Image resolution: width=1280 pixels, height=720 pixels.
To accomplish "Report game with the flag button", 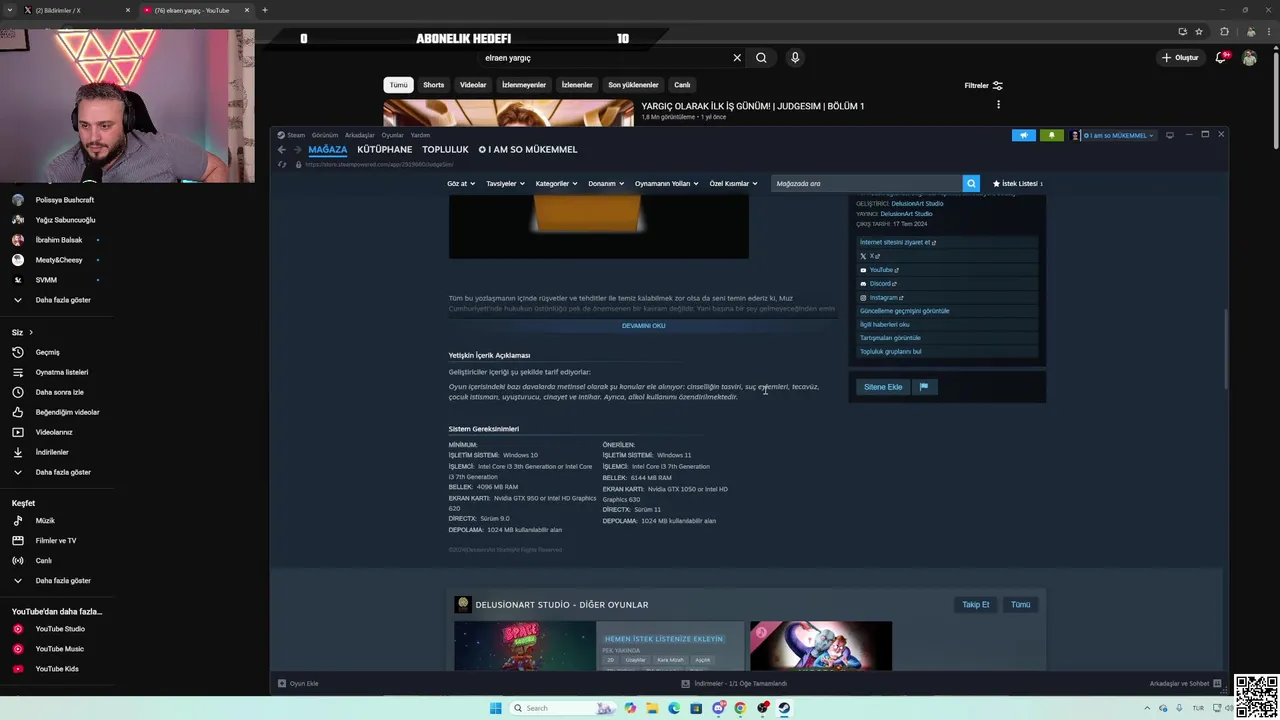I will point(924,387).
